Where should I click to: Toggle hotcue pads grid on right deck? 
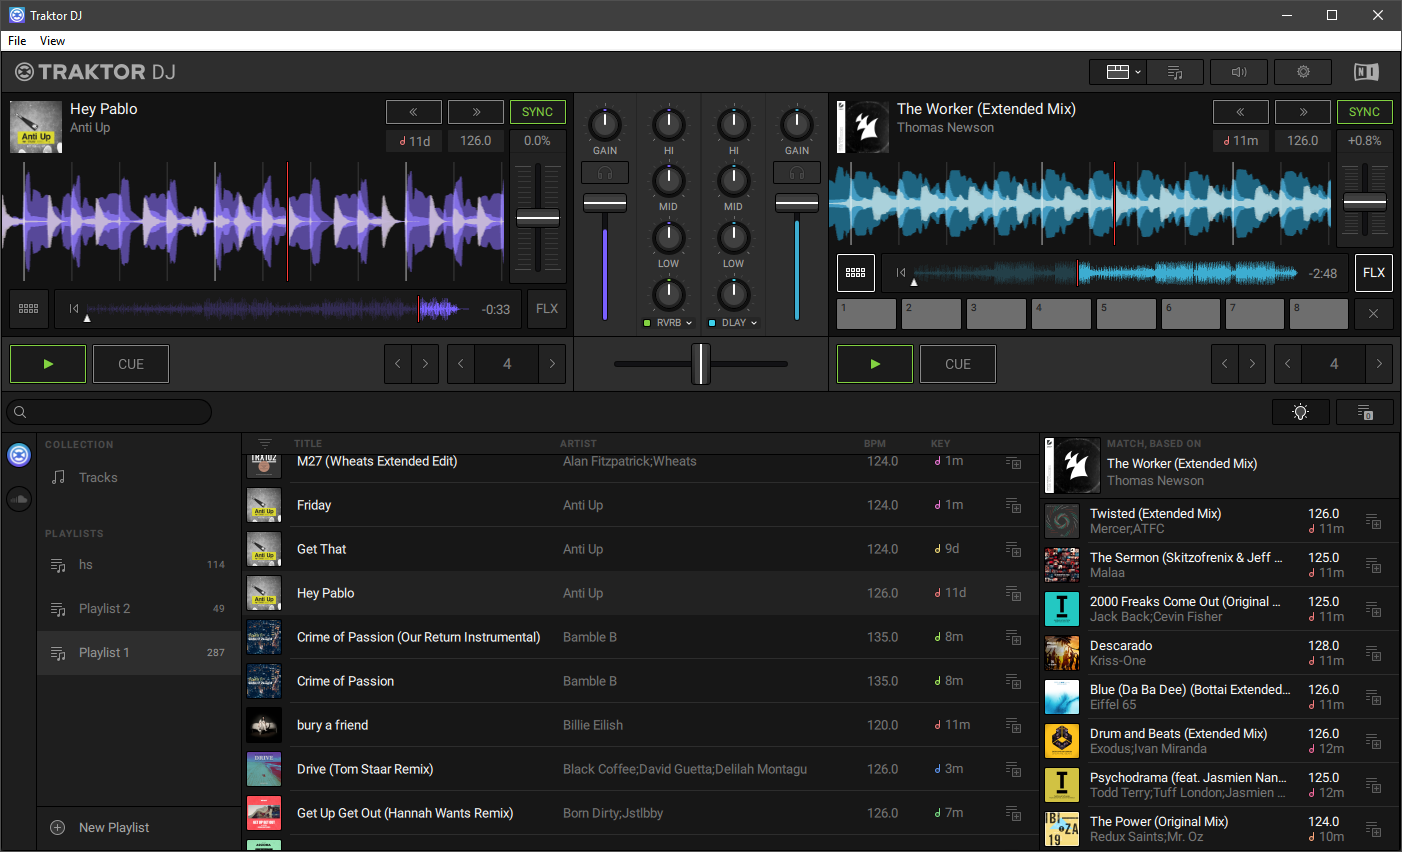pyautogui.click(x=855, y=273)
